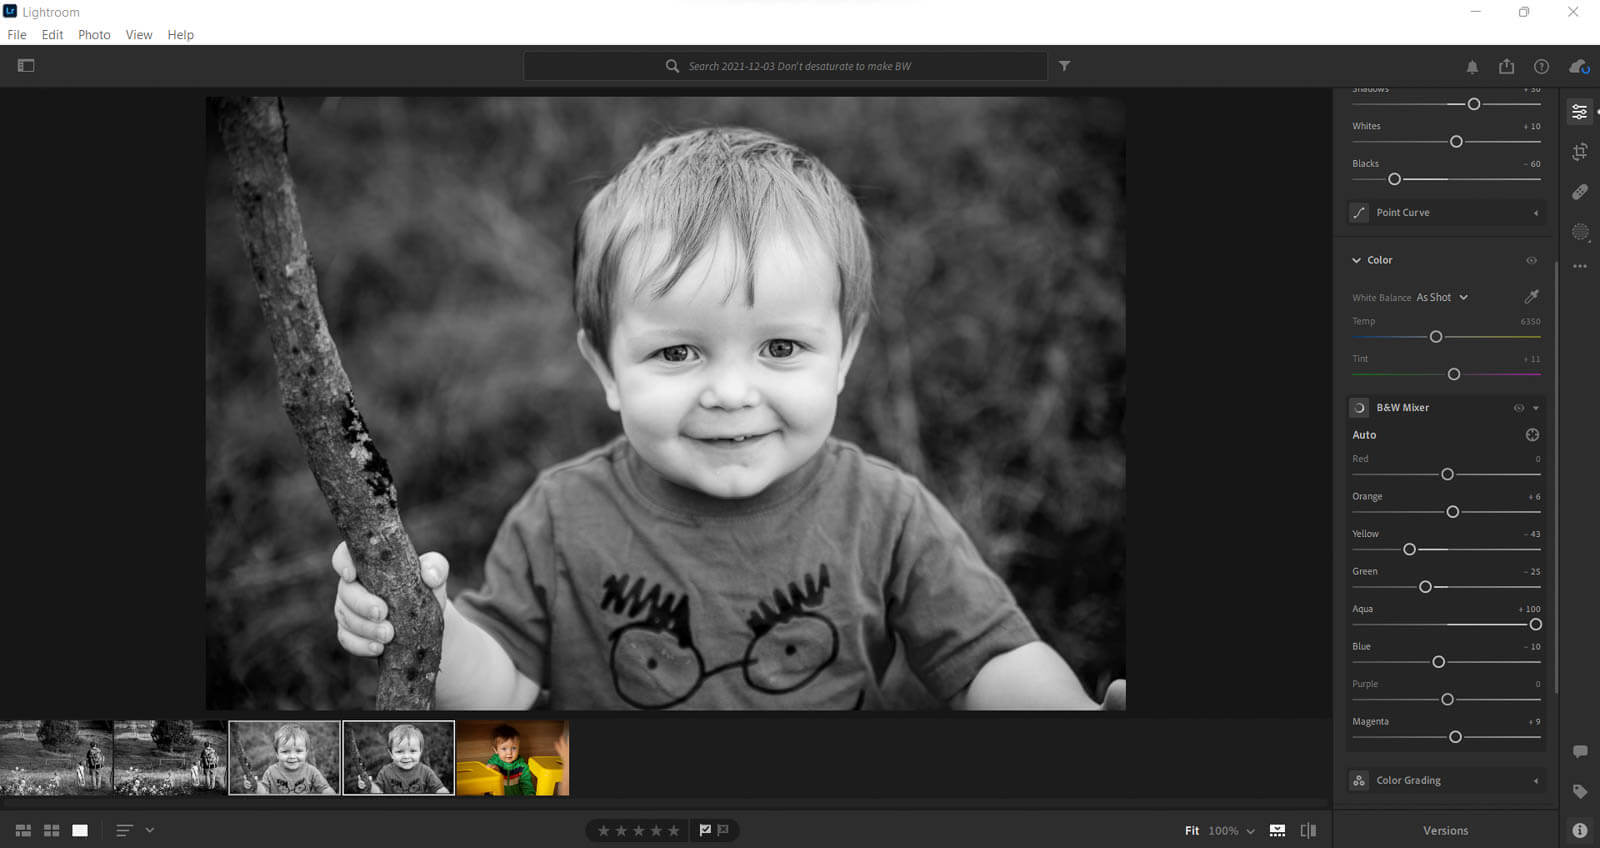
Task: Open the Photo menu
Action: click(x=94, y=35)
